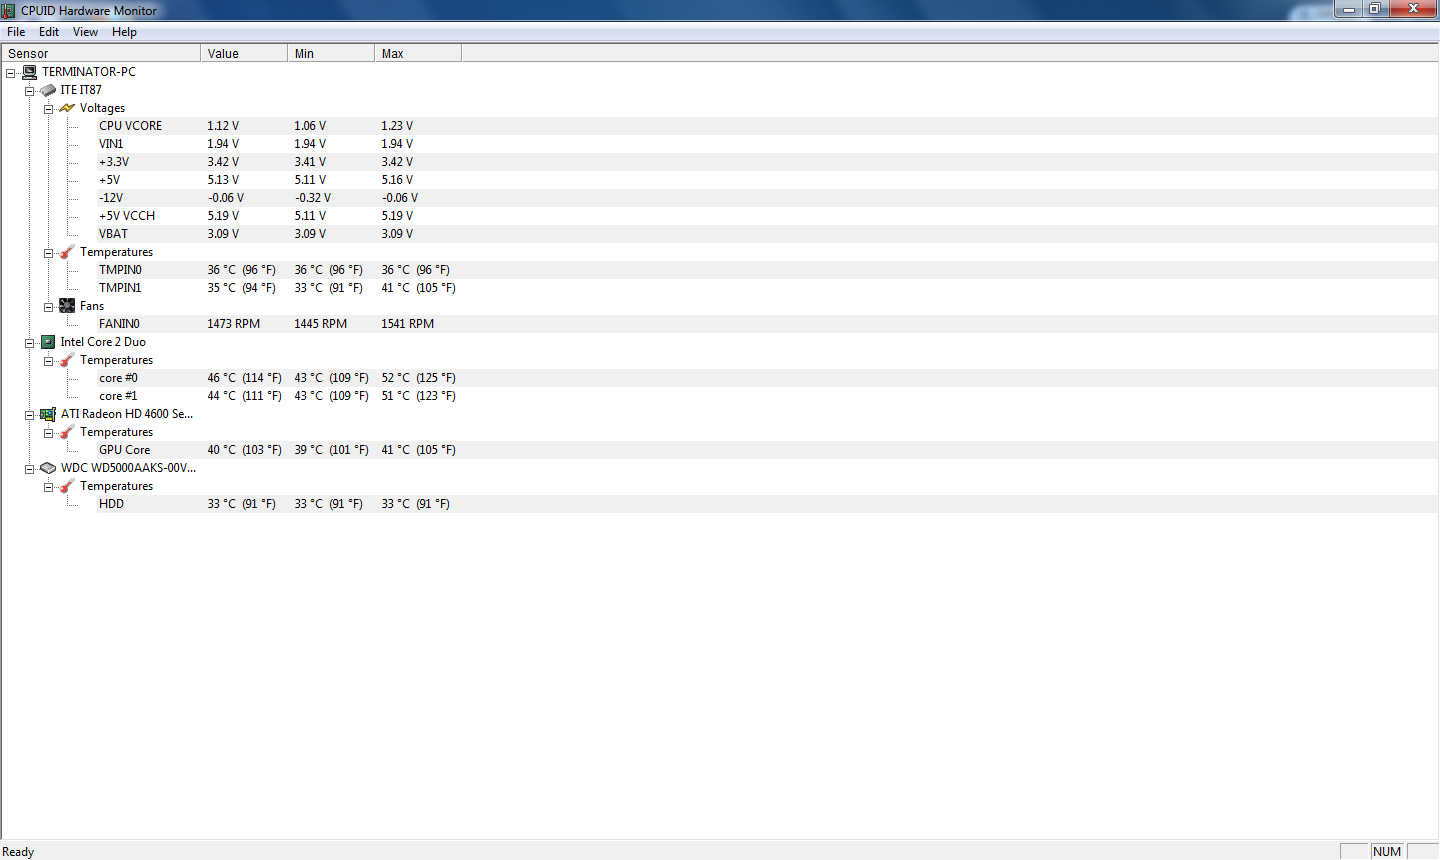Open the Help menu

[x=124, y=32]
